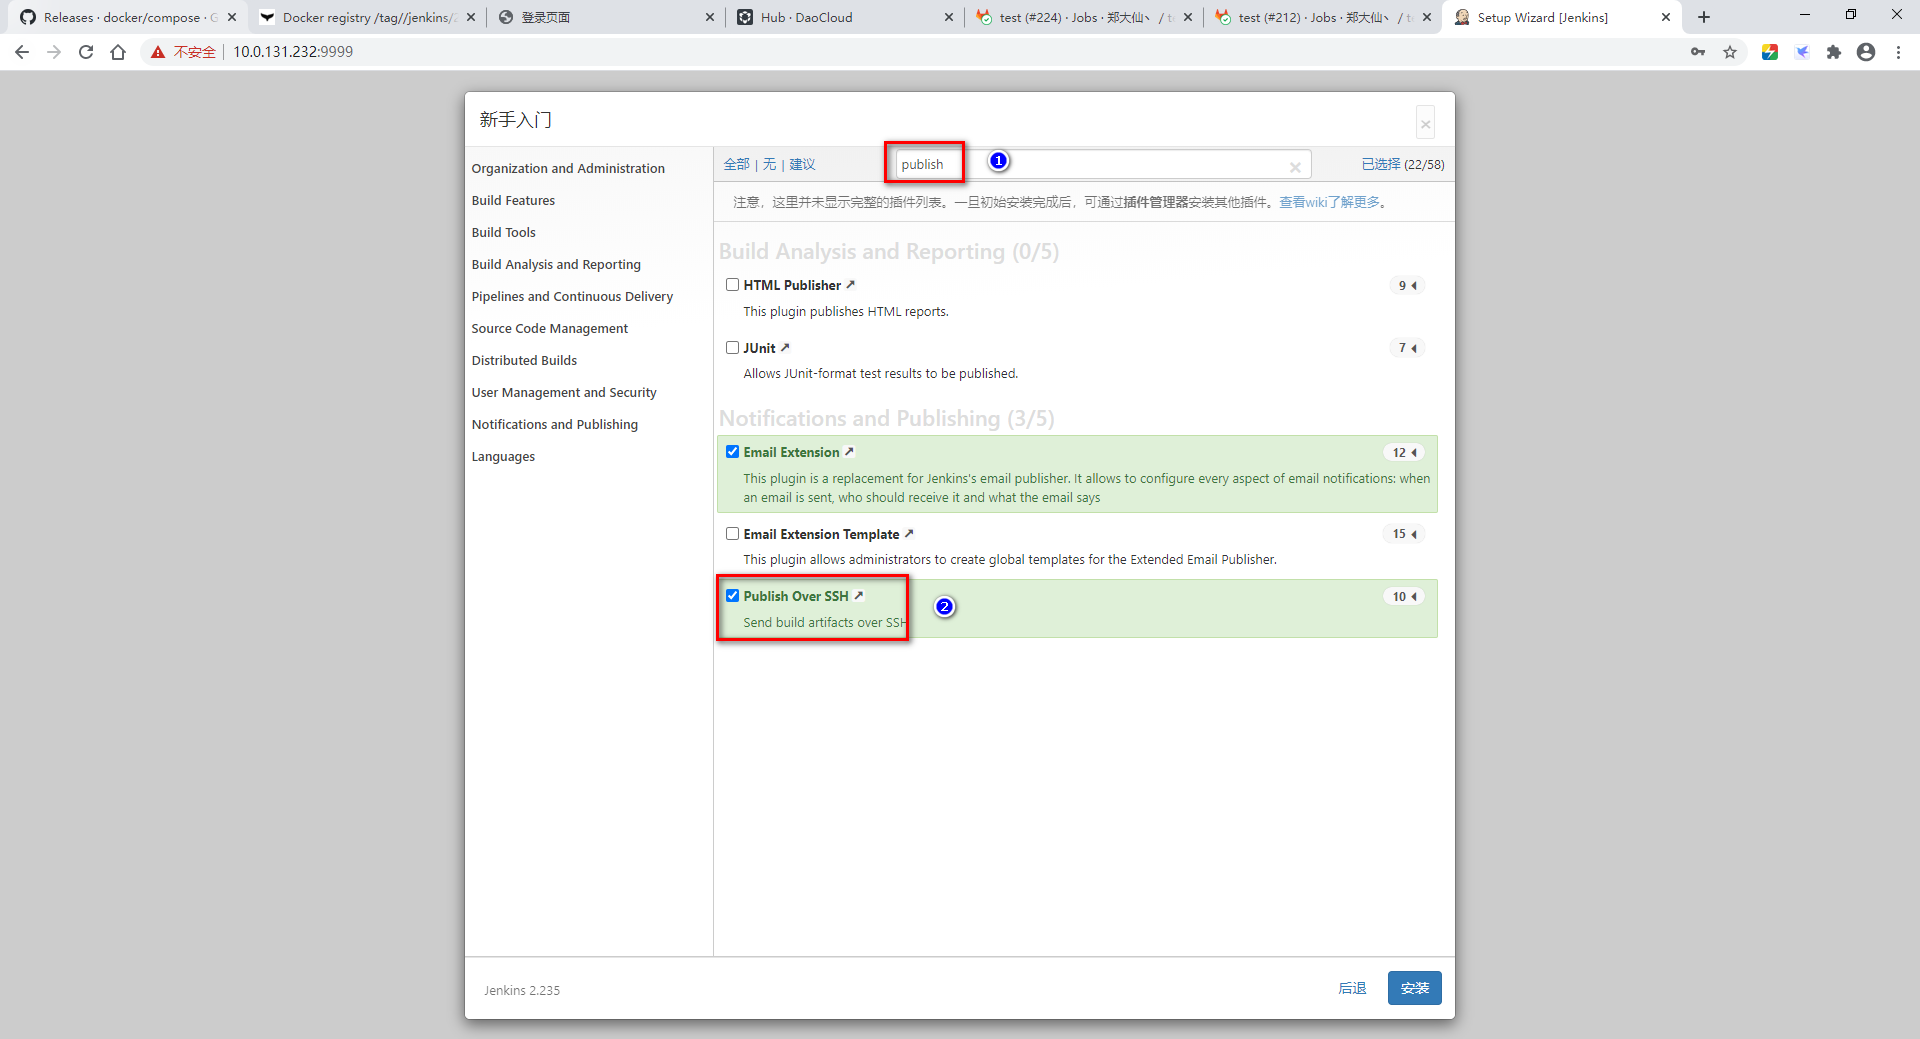Click the 全部 select-all link
Viewport: 1920px width, 1039px height.
pos(736,164)
